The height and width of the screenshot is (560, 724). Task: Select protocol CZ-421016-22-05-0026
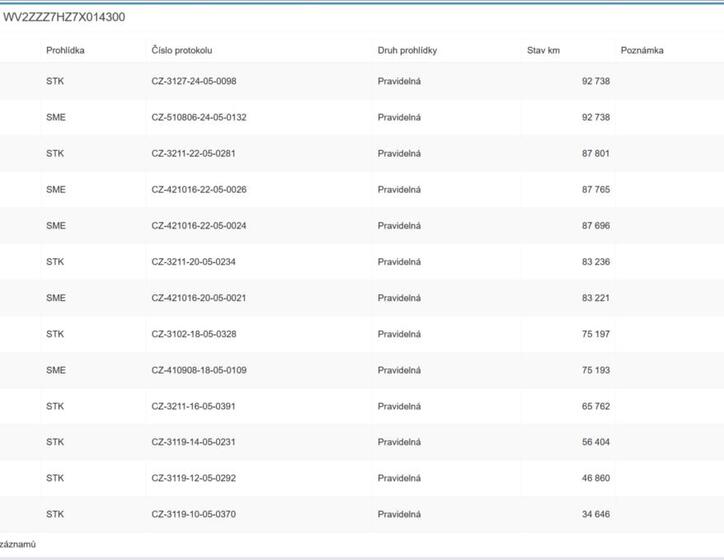pos(199,189)
